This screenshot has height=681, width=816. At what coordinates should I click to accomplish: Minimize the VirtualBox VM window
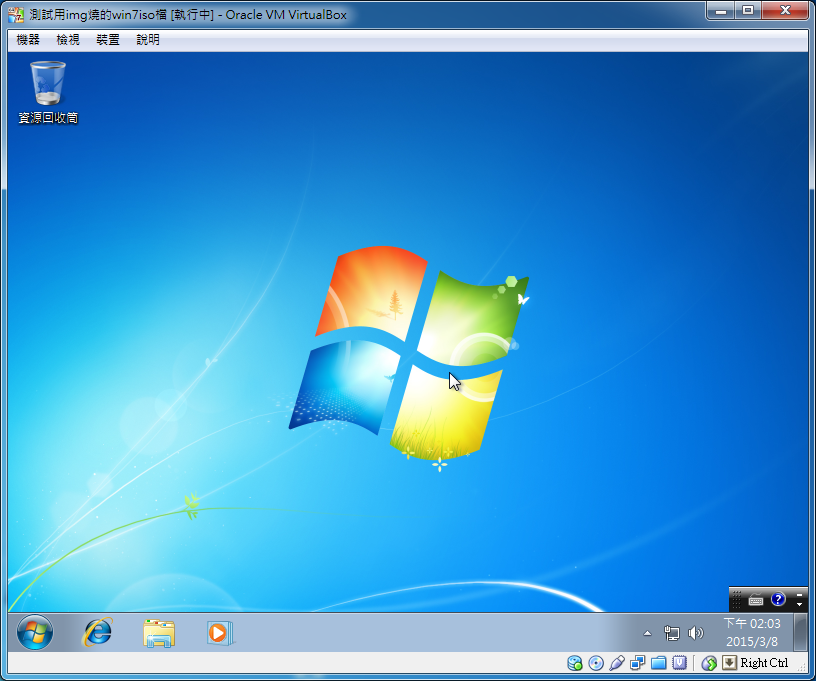tap(721, 10)
